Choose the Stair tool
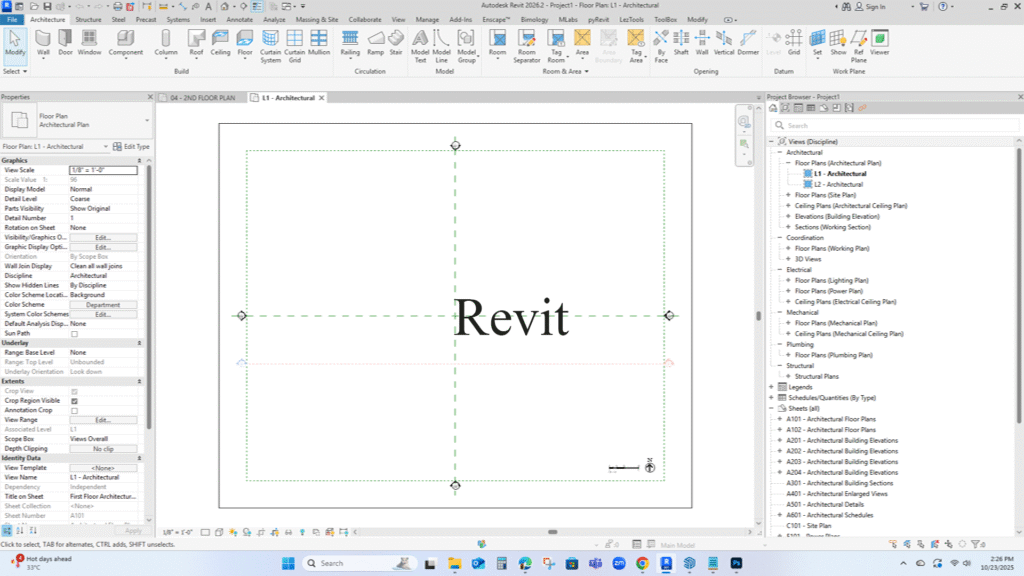Screen dimensions: 1024x576 pos(396,42)
